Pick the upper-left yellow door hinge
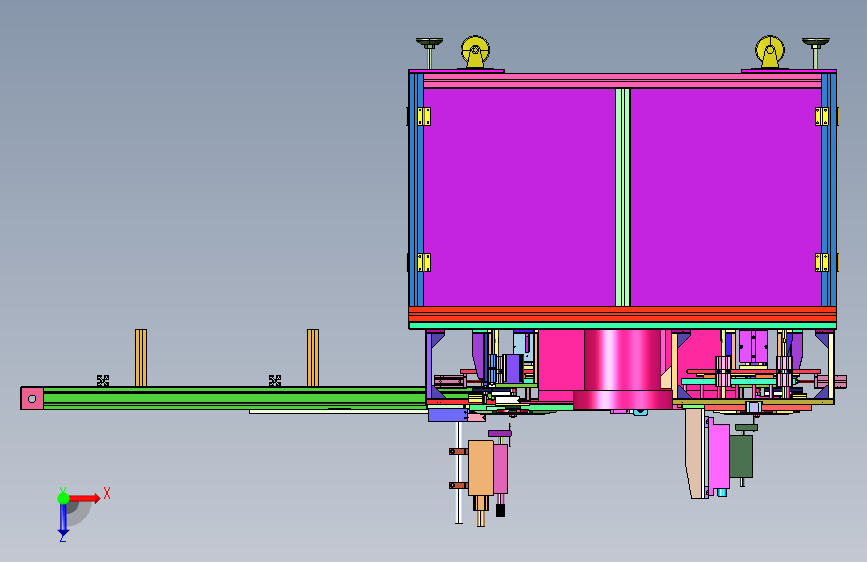The width and height of the screenshot is (867, 562). pos(424,117)
